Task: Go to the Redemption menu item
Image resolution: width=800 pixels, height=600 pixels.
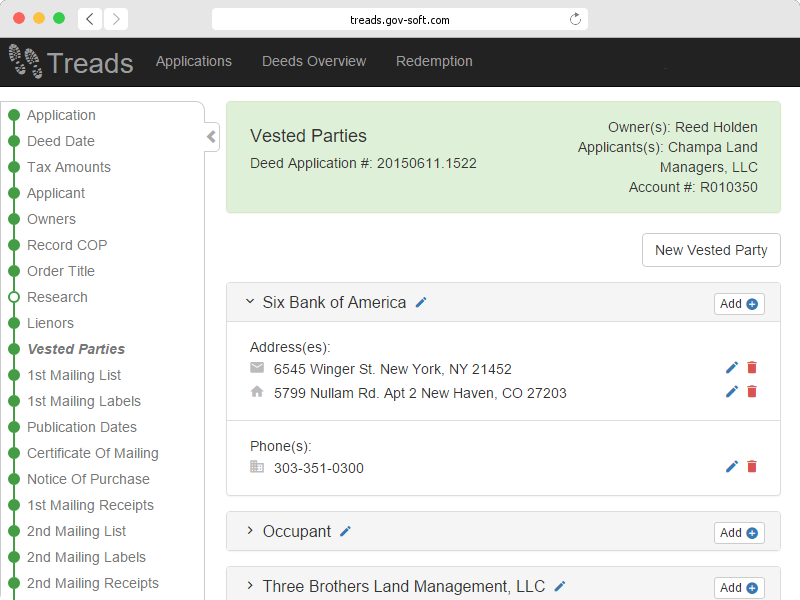Action: click(x=434, y=61)
